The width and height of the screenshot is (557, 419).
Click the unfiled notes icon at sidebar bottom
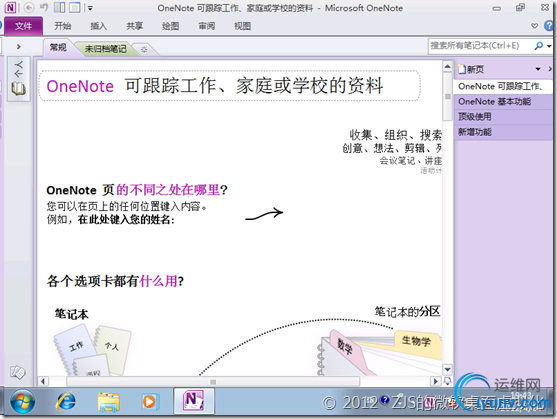click(x=17, y=372)
